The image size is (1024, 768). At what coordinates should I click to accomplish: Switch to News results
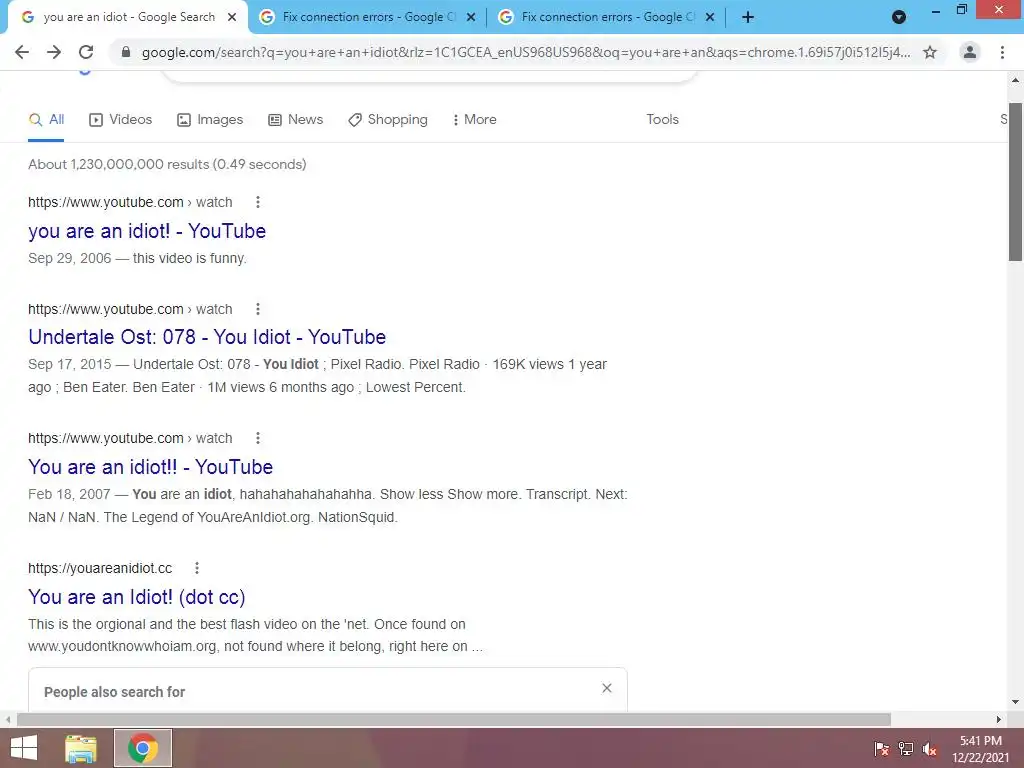(x=296, y=120)
